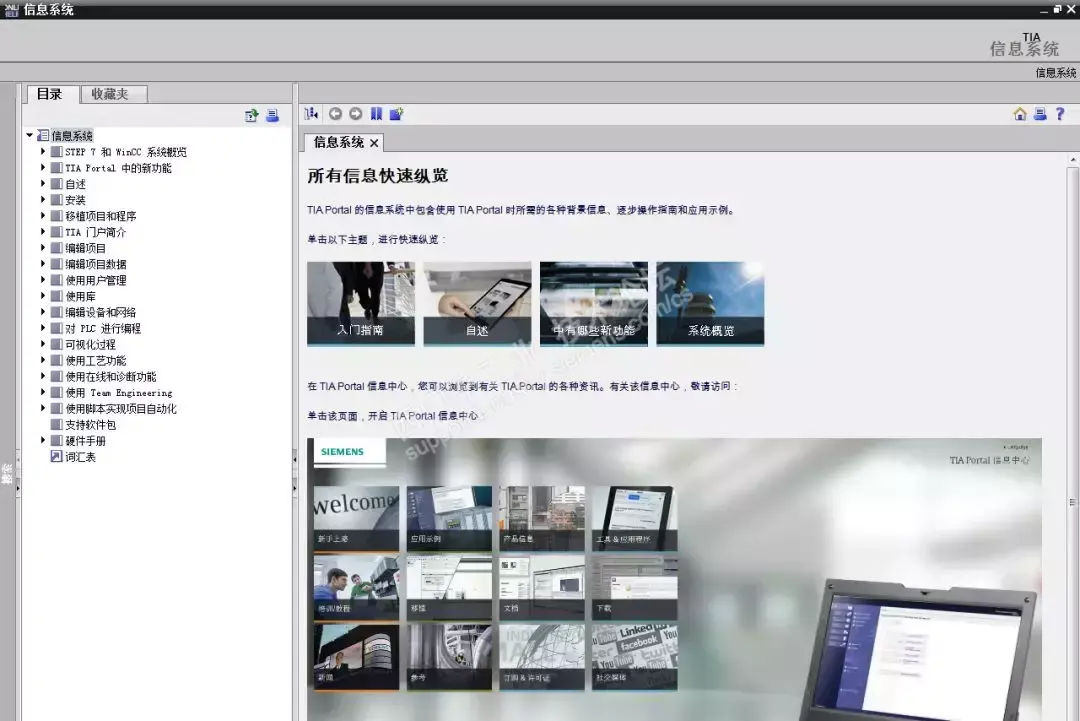This screenshot has width=1080, height=721.
Task: Click the bookmark icon in the toolbar
Action: 376,114
